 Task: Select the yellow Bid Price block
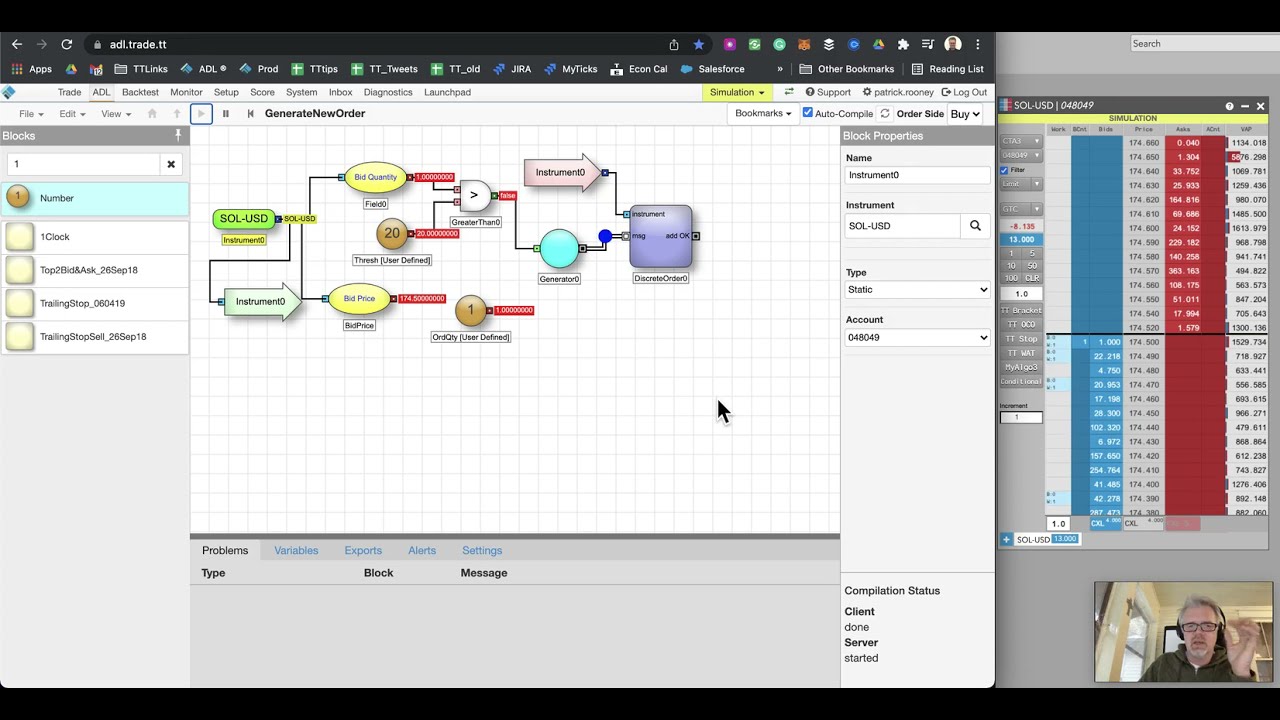click(359, 298)
